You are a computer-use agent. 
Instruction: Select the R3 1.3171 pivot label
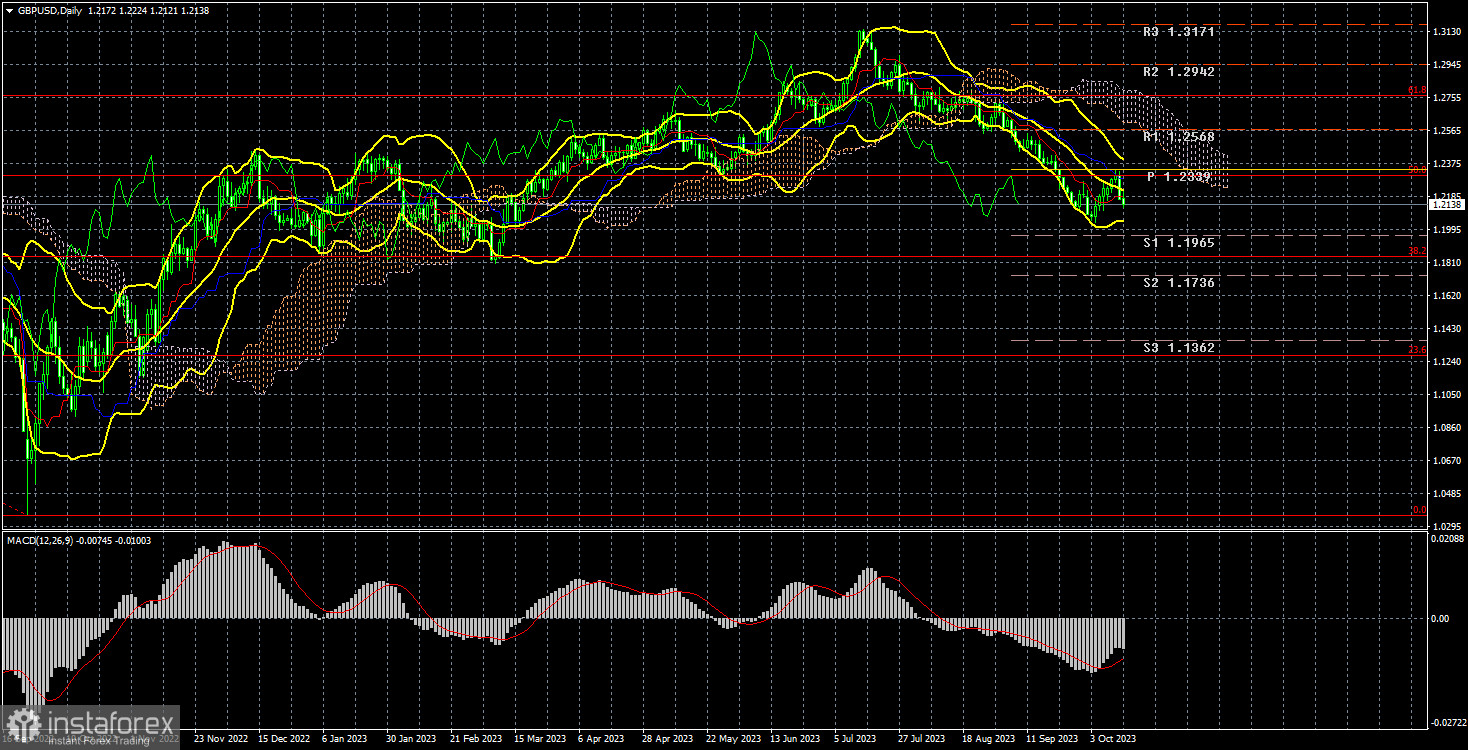point(1179,32)
